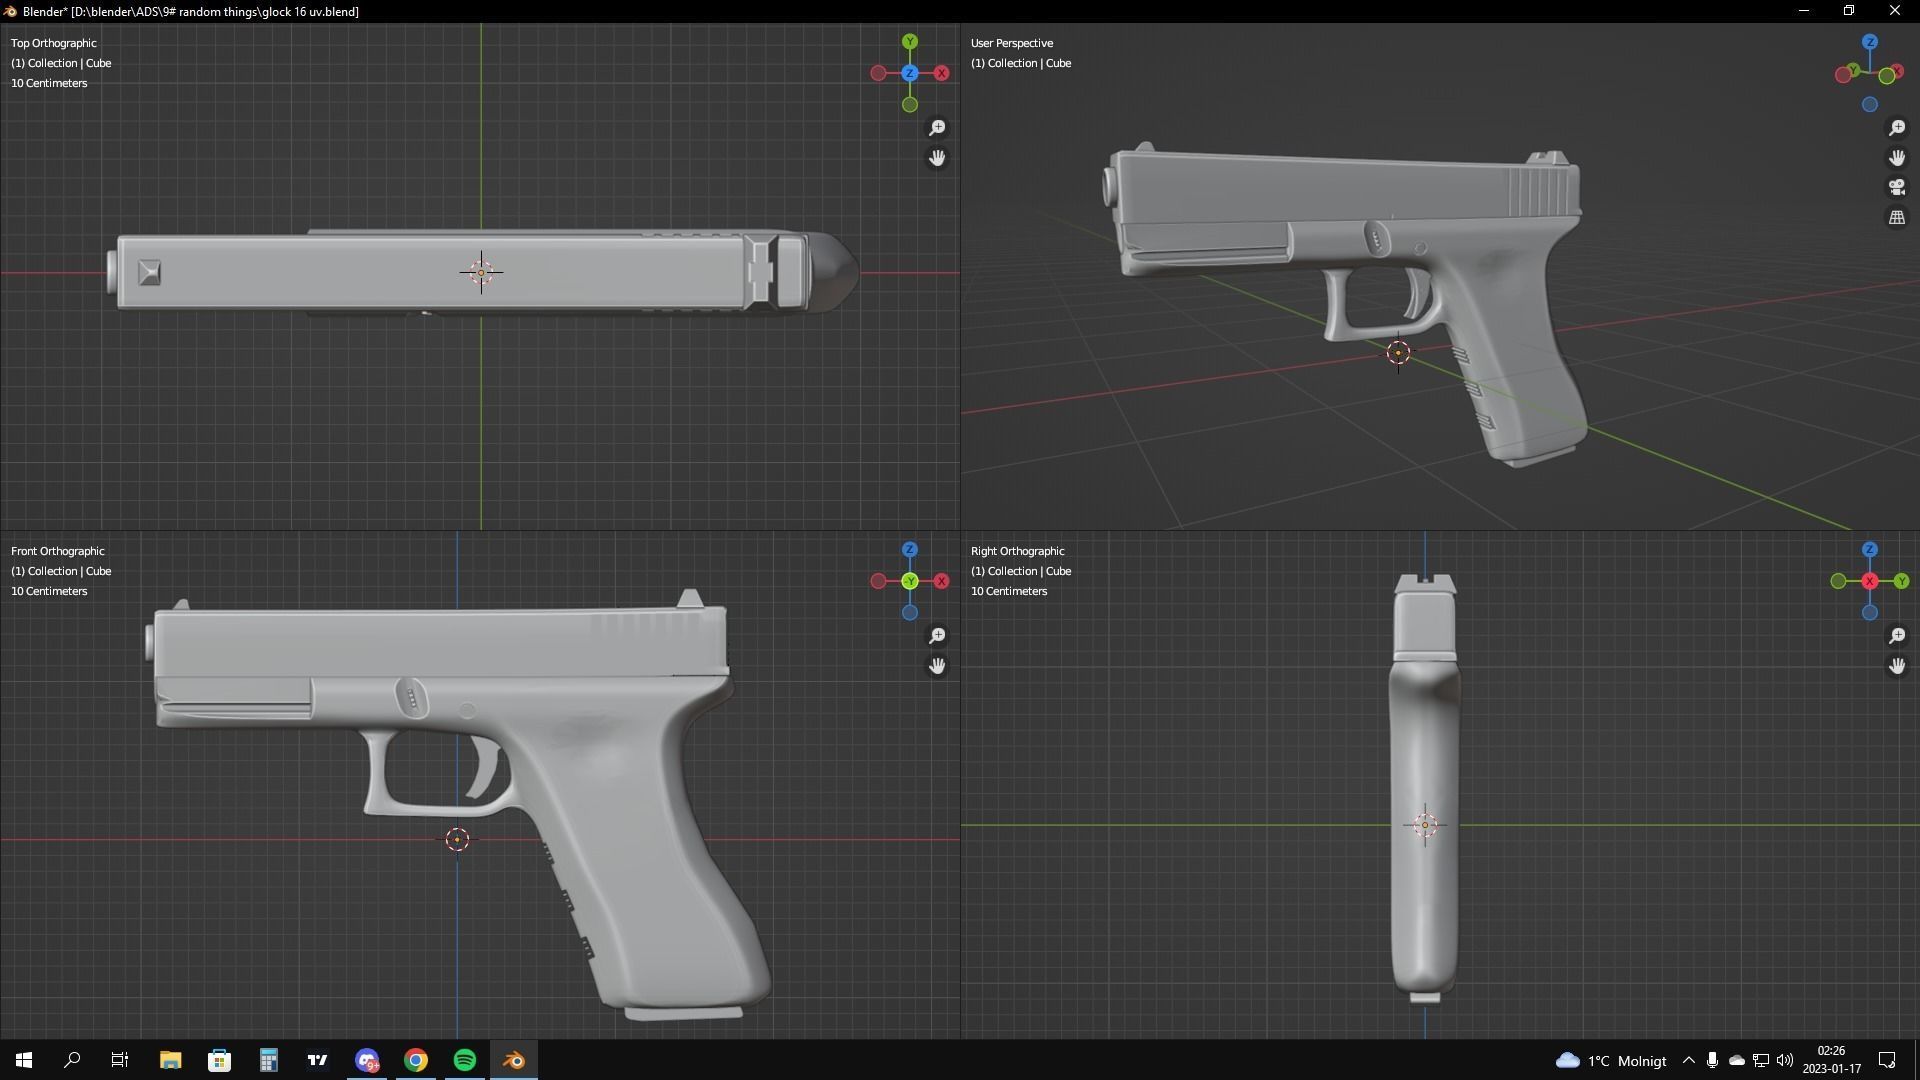
Task: Click the 3D cursor in User Perspective viewport
Action: click(x=1398, y=352)
